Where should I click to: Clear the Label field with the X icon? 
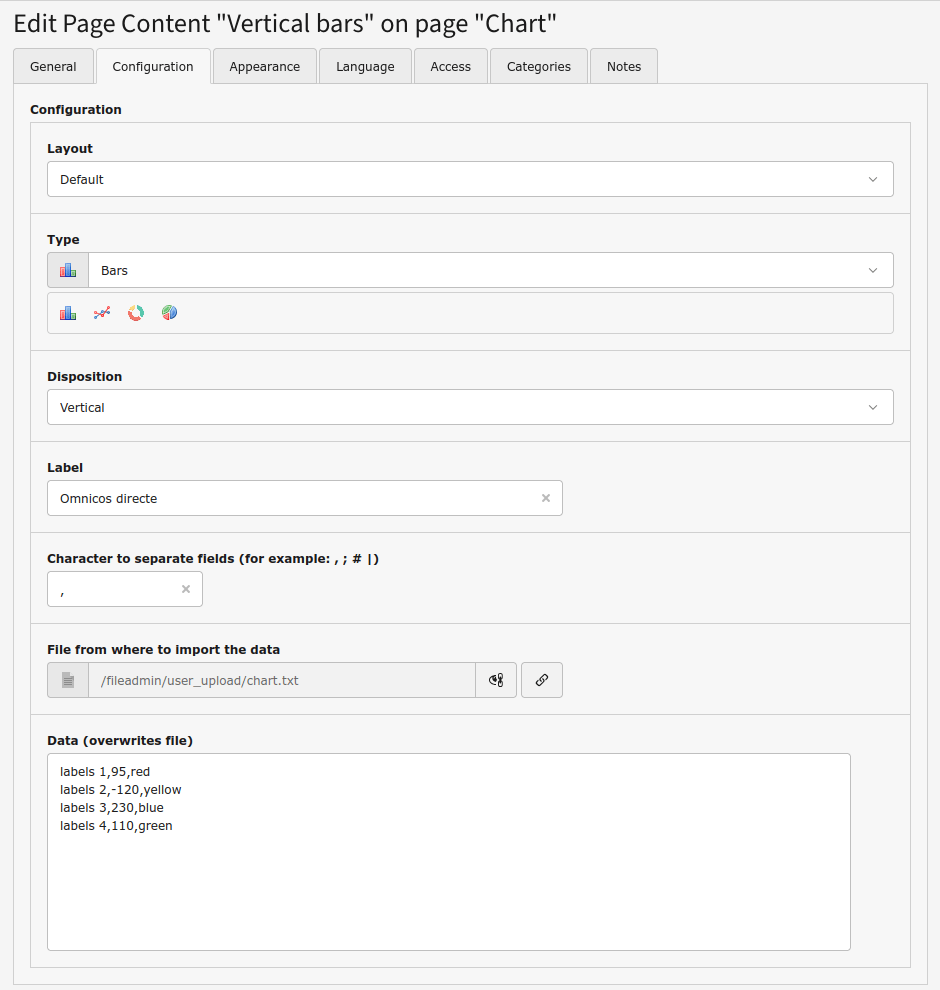(x=546, y=498)
